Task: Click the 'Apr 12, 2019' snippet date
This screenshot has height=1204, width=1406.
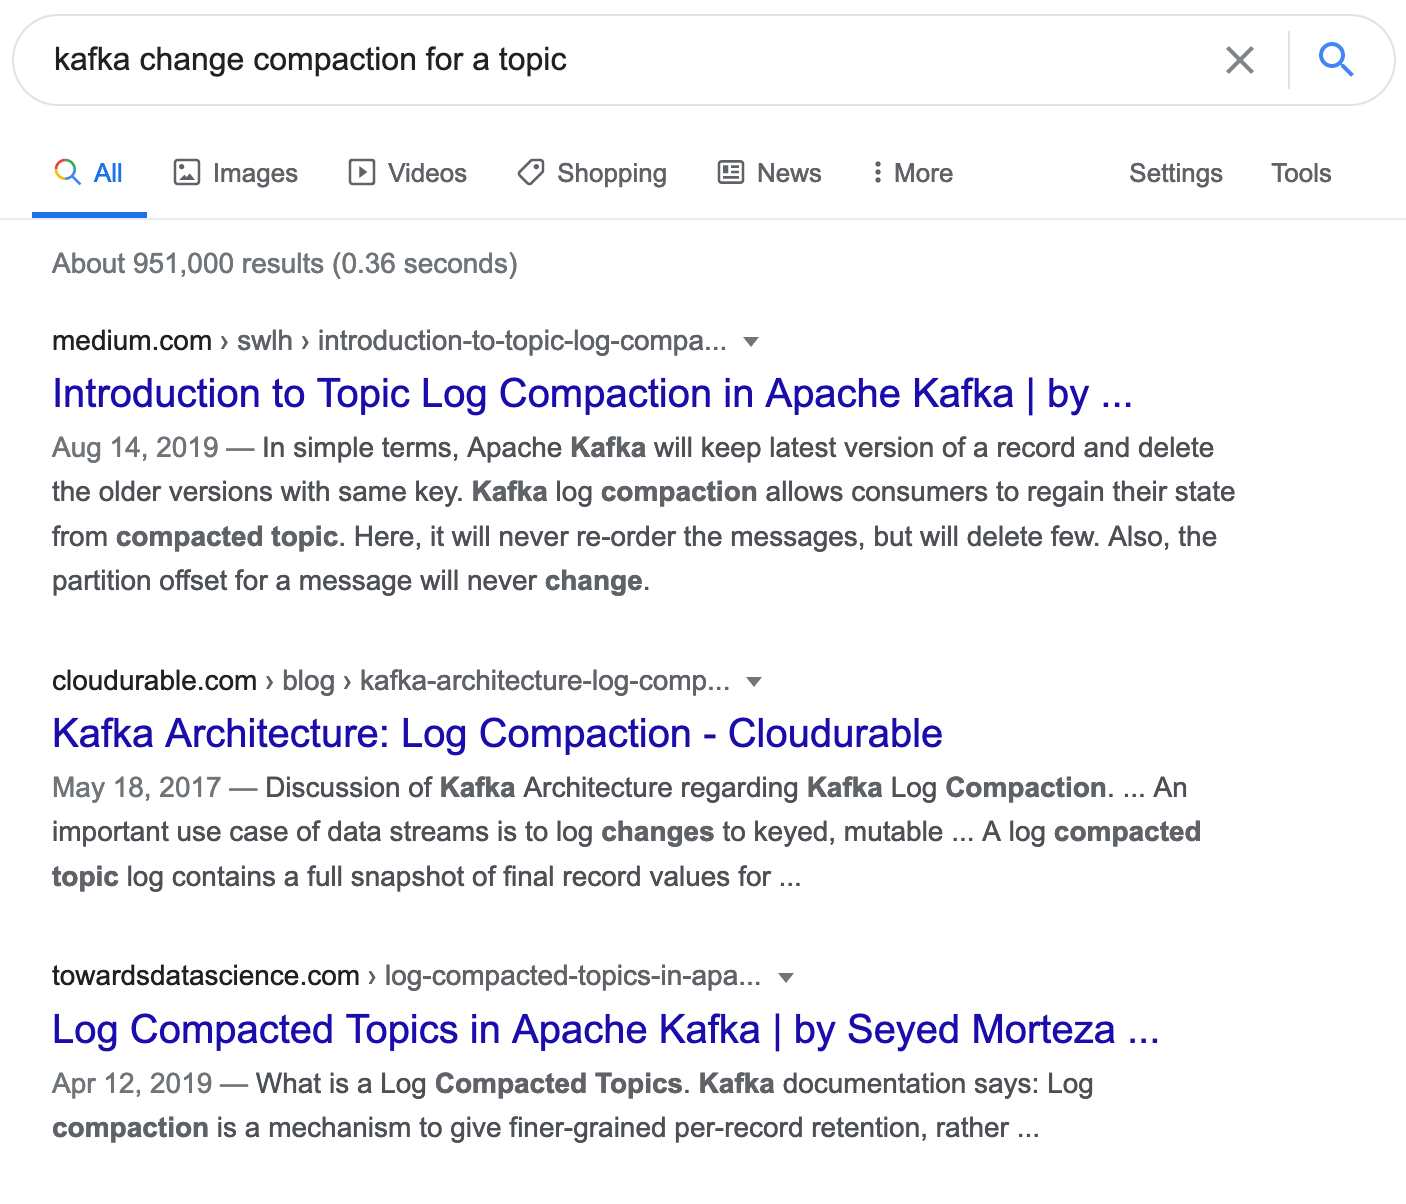Action: [132, 1083]
